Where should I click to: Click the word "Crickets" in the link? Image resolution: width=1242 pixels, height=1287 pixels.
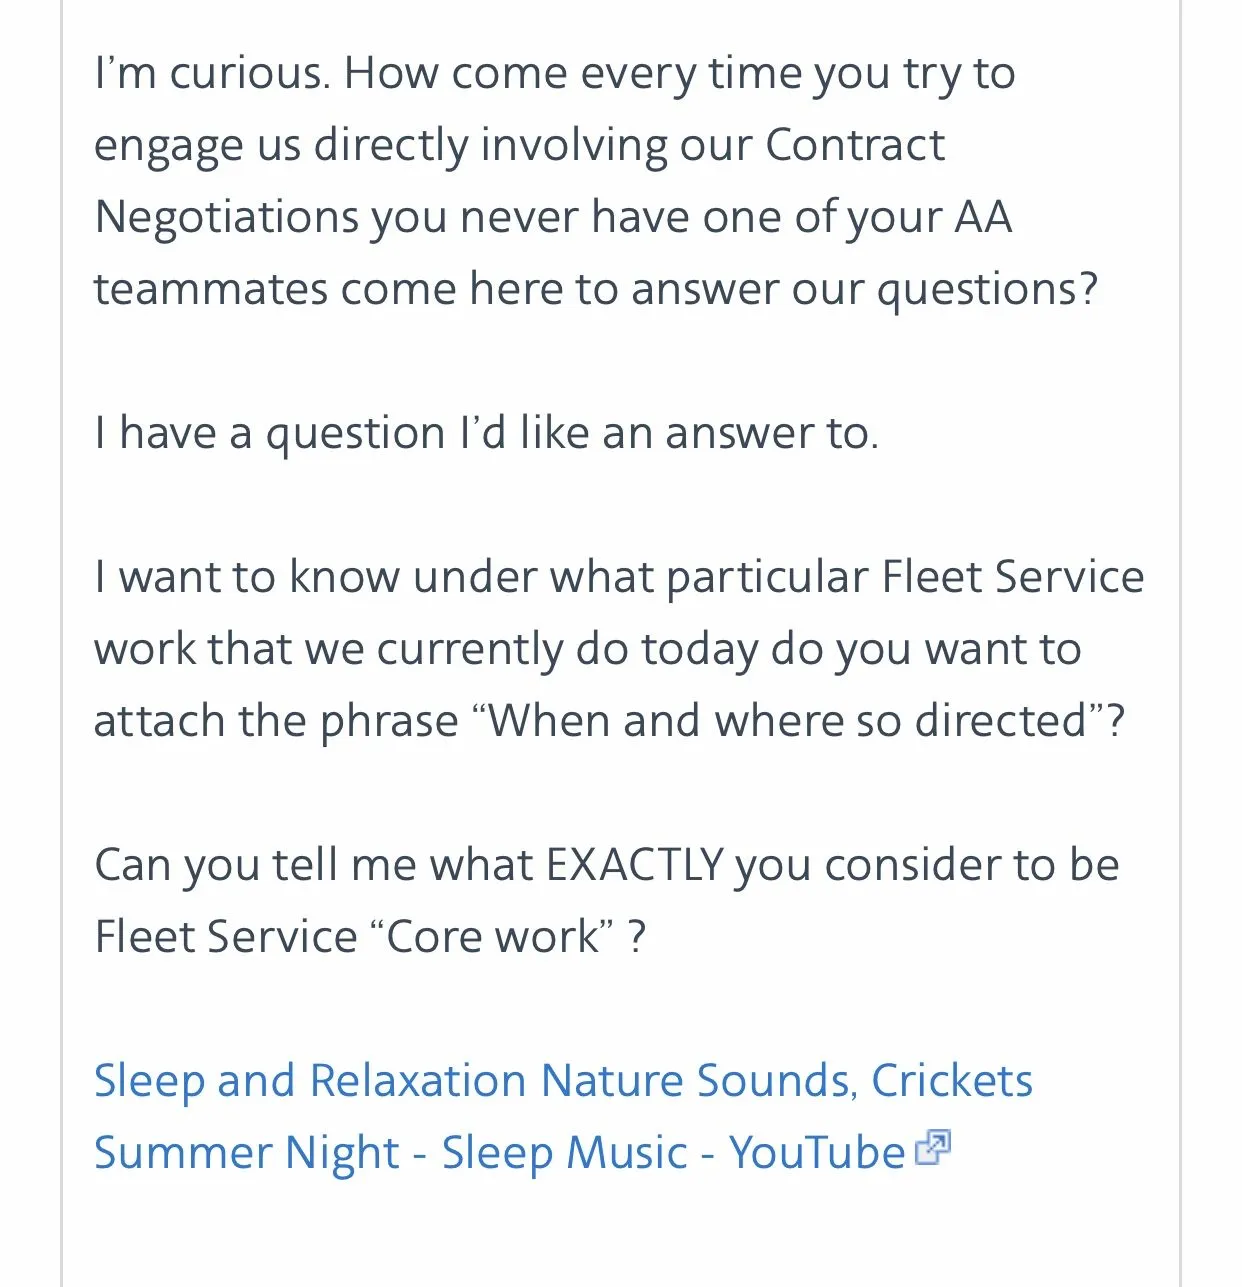pos(951,1081)
